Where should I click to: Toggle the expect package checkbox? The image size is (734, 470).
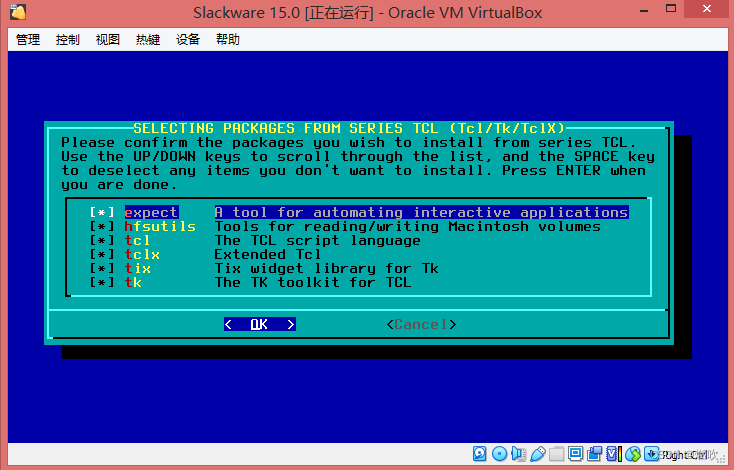(x=102, y=213)
